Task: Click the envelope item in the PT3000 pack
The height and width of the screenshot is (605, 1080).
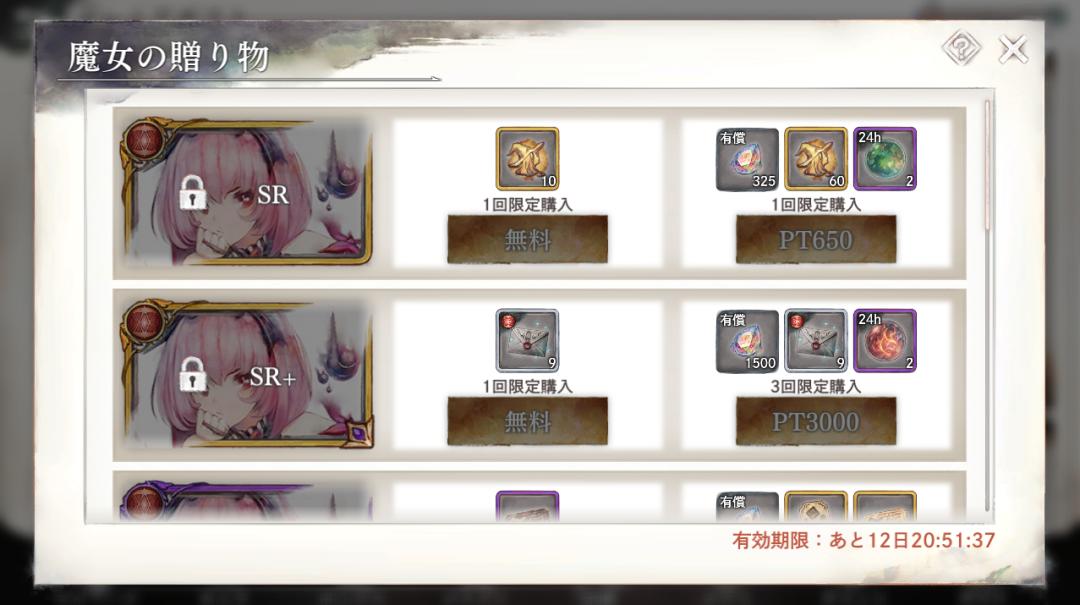Action: pyautogui.click(x=816, y=340)
